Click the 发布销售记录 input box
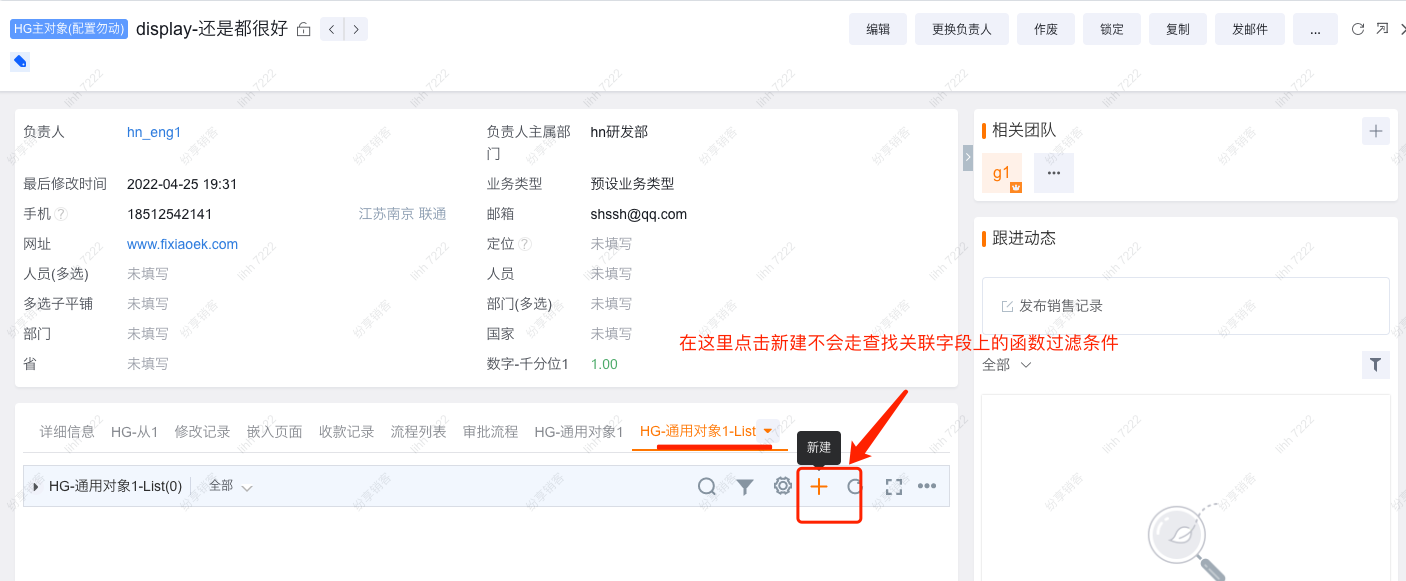Screen dimensions: 1406x581 pyautogui.click(x=1186, y=306)
